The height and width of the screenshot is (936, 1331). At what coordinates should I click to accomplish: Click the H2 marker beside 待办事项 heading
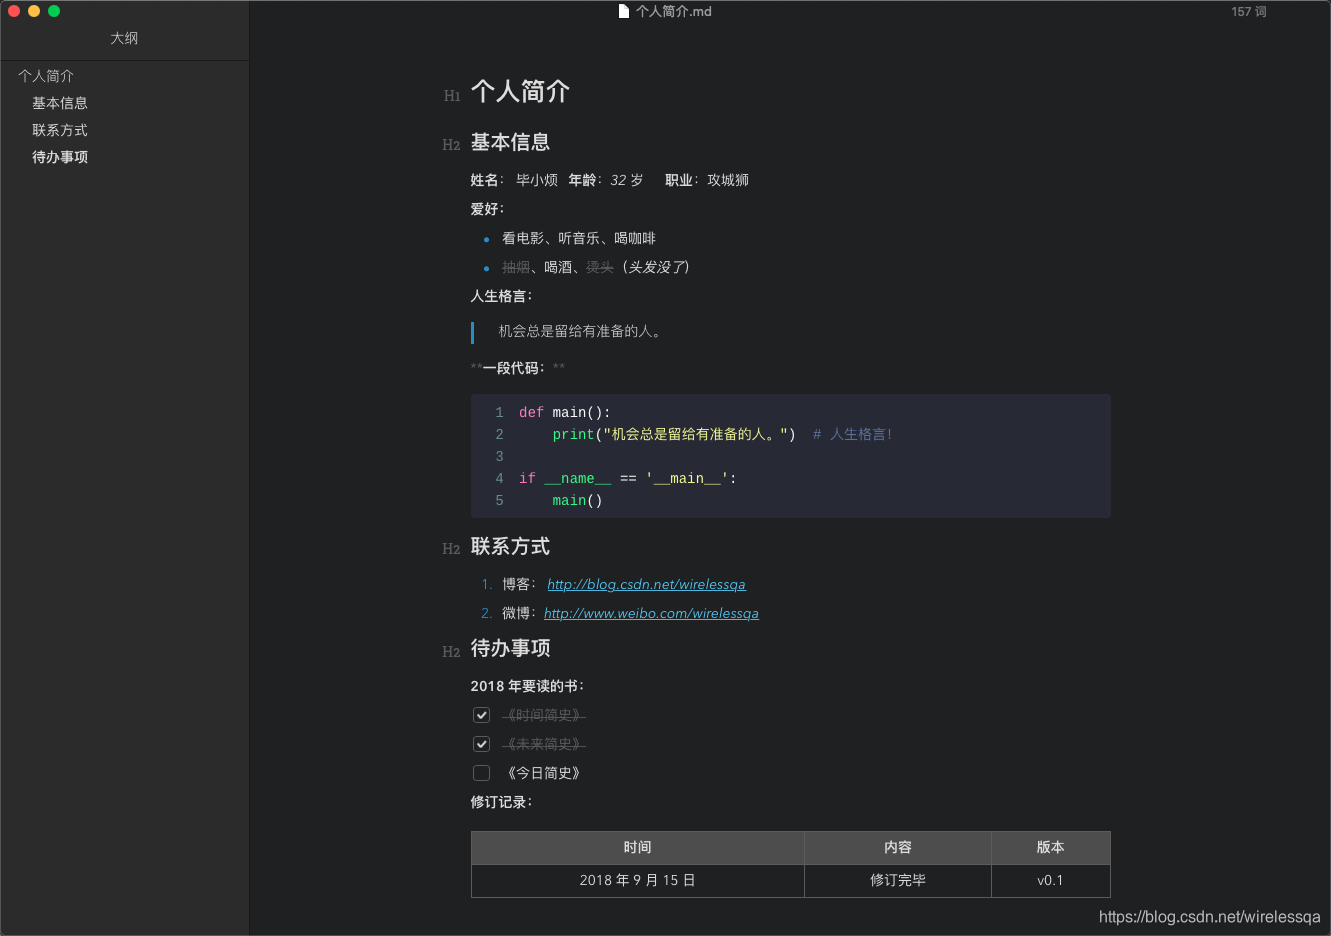click(451, 651)
